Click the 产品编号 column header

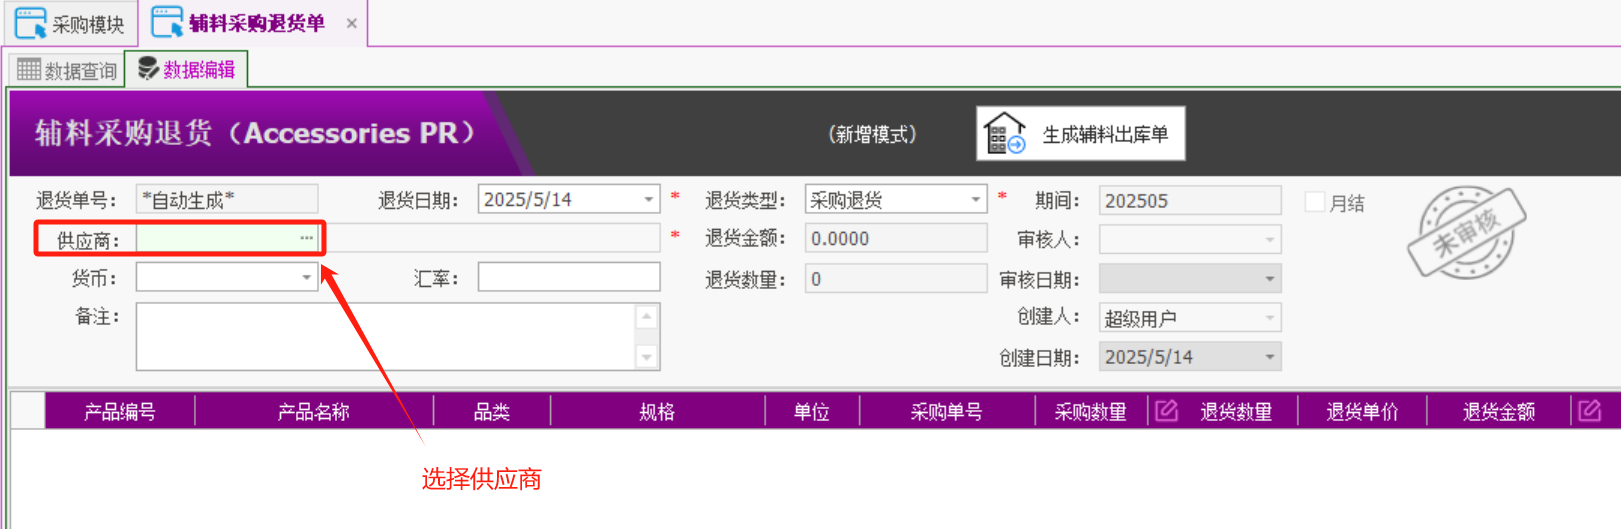pyautogui.click(x=119, y=411)
